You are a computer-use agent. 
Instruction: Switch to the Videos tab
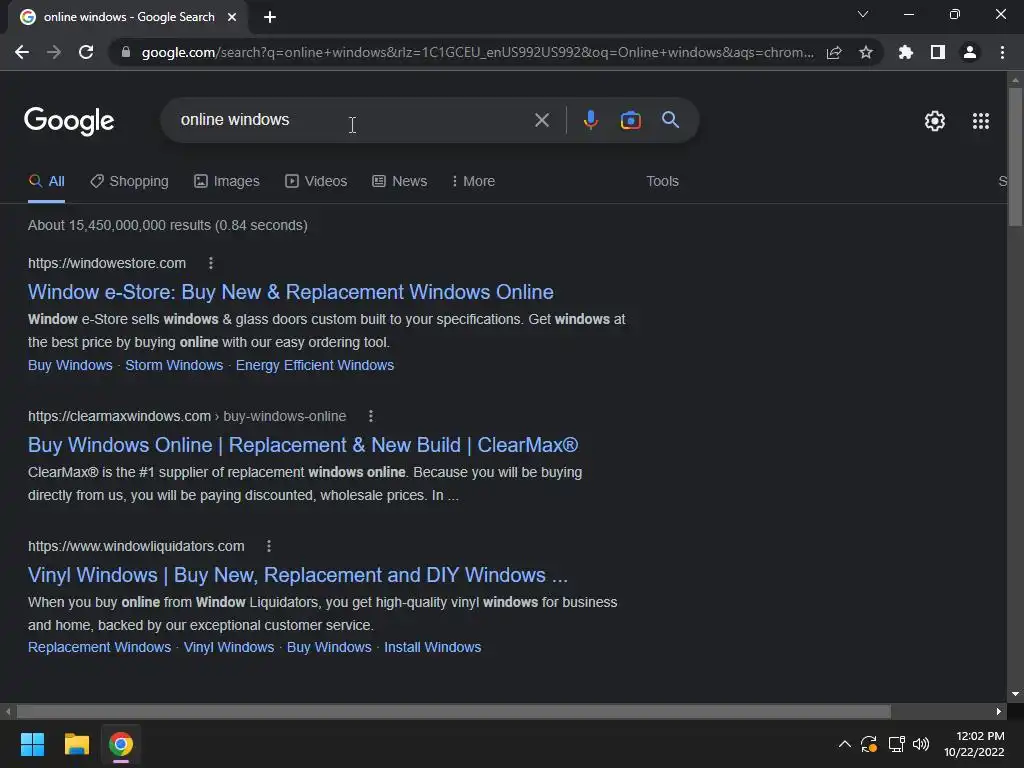click(x=316, y=181)
